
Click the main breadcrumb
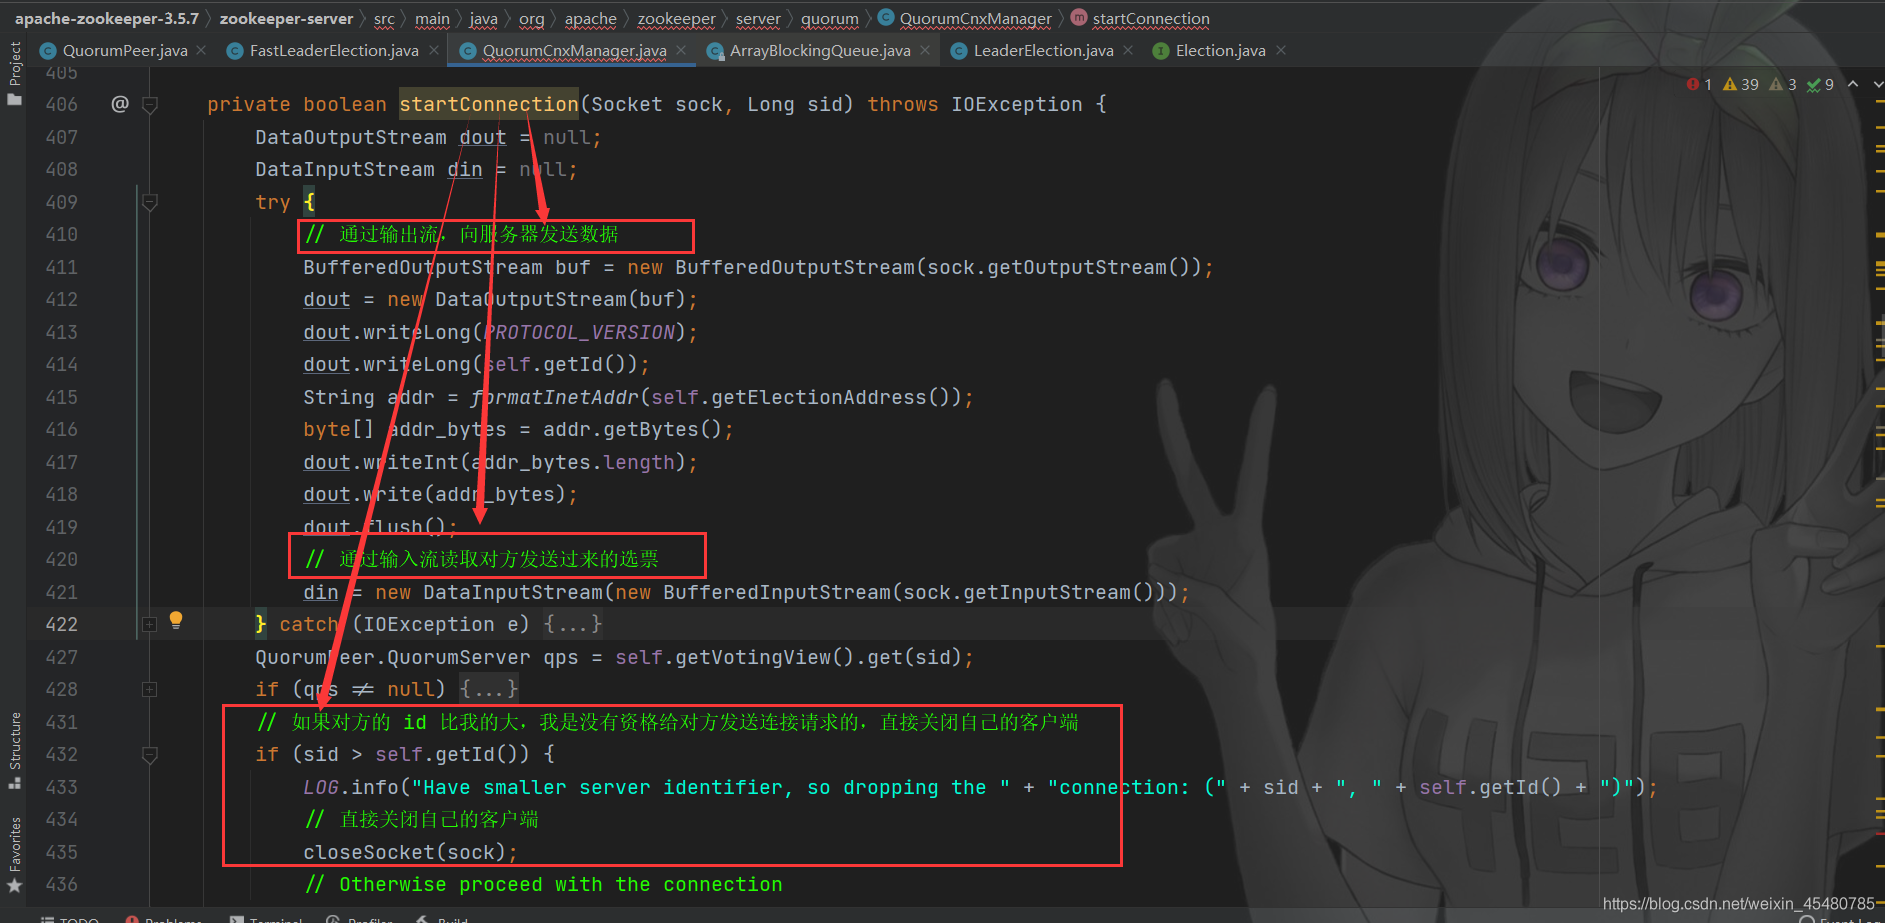(x=432, y=18)
